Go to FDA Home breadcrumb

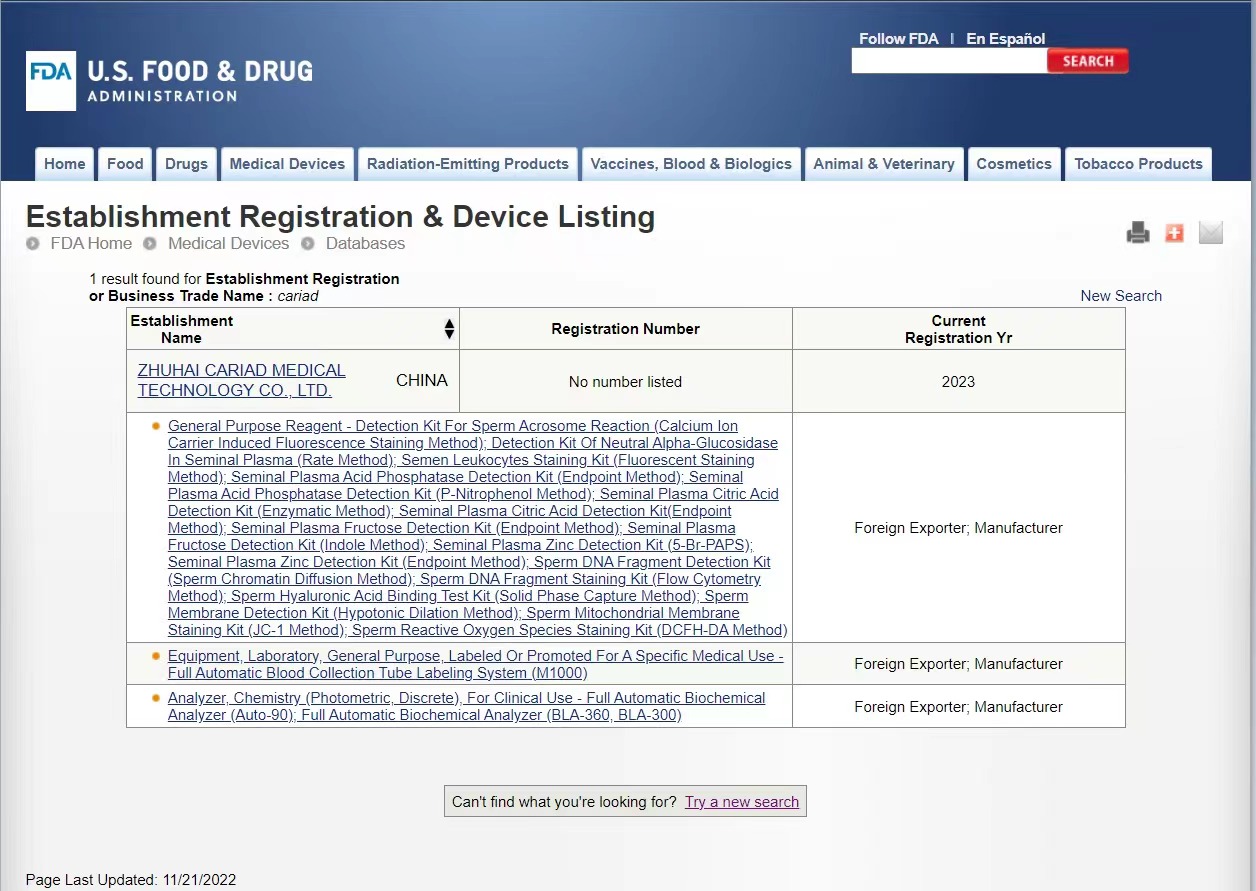[x=91, y=243]
